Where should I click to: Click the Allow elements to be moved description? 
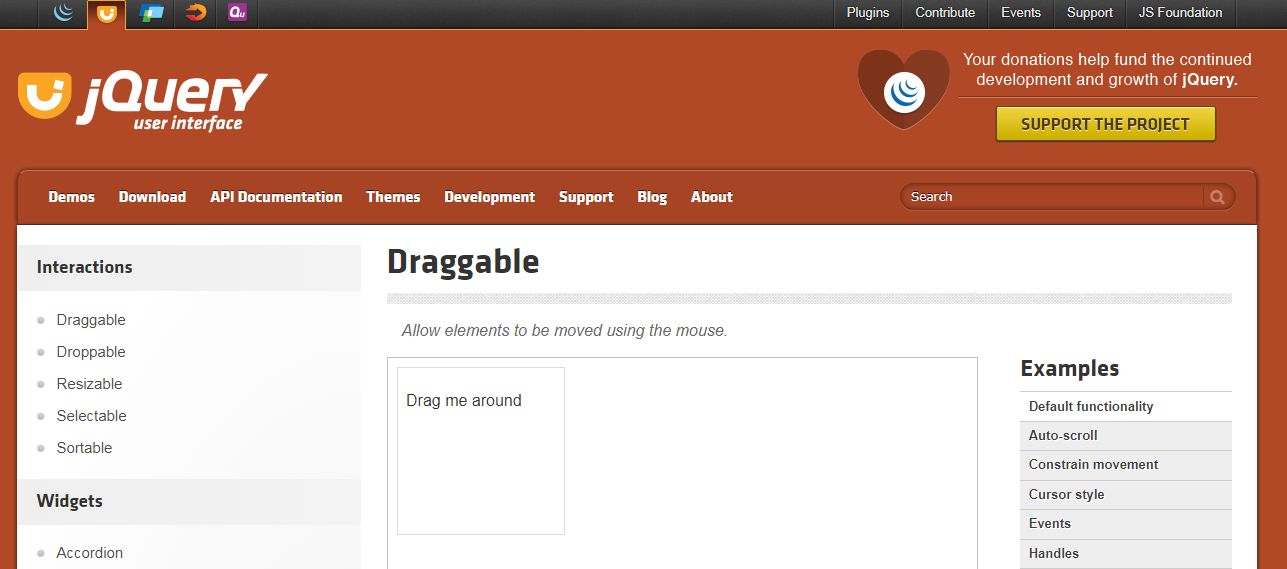click(564, 331)
